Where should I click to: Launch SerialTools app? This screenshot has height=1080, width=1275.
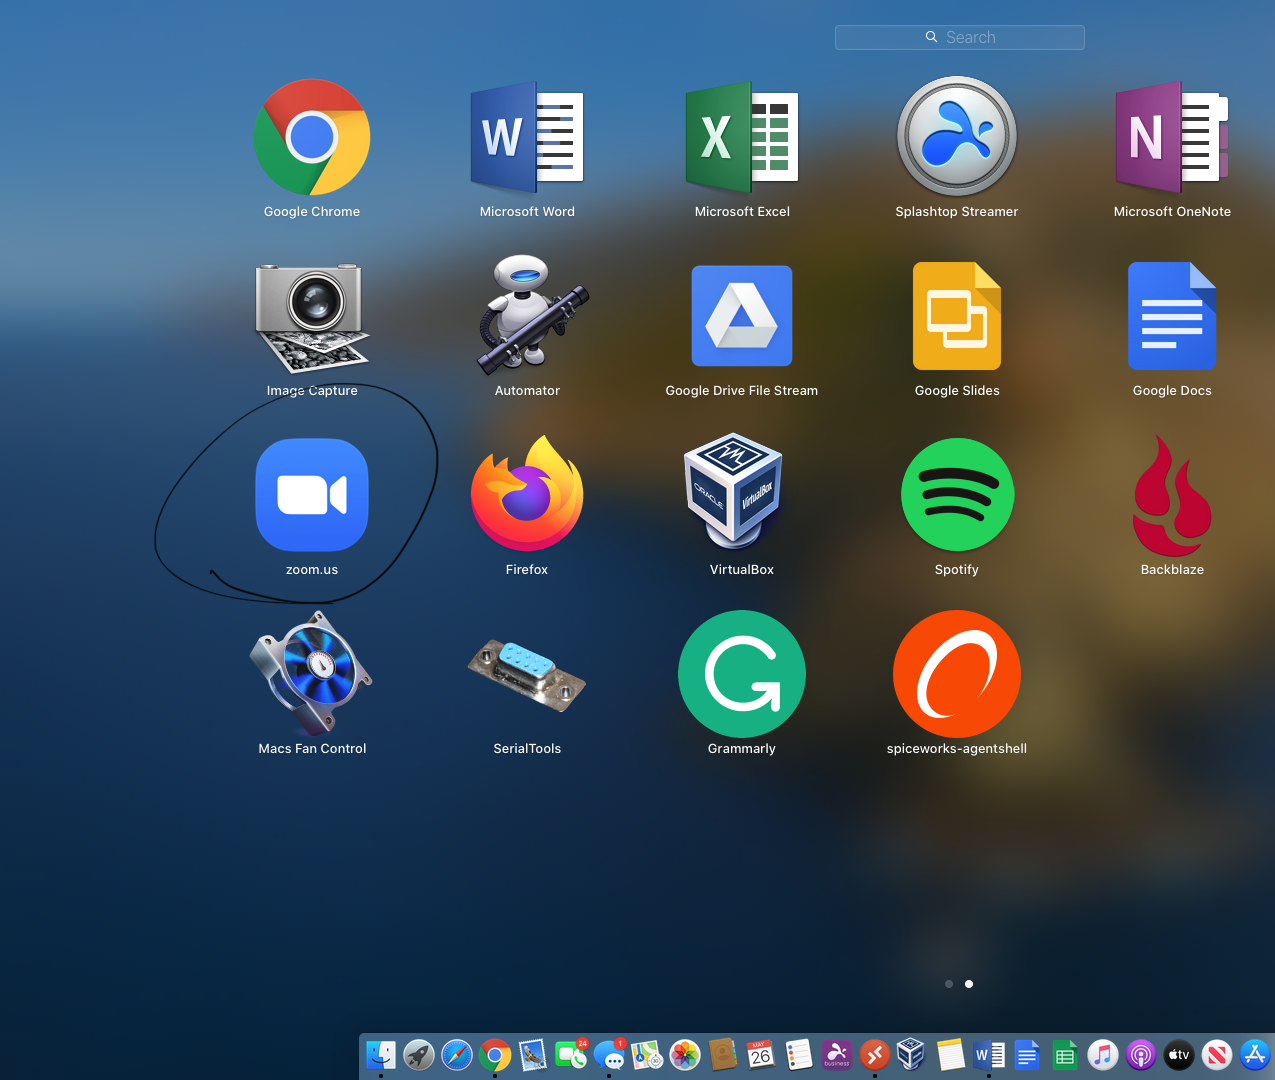527,675
